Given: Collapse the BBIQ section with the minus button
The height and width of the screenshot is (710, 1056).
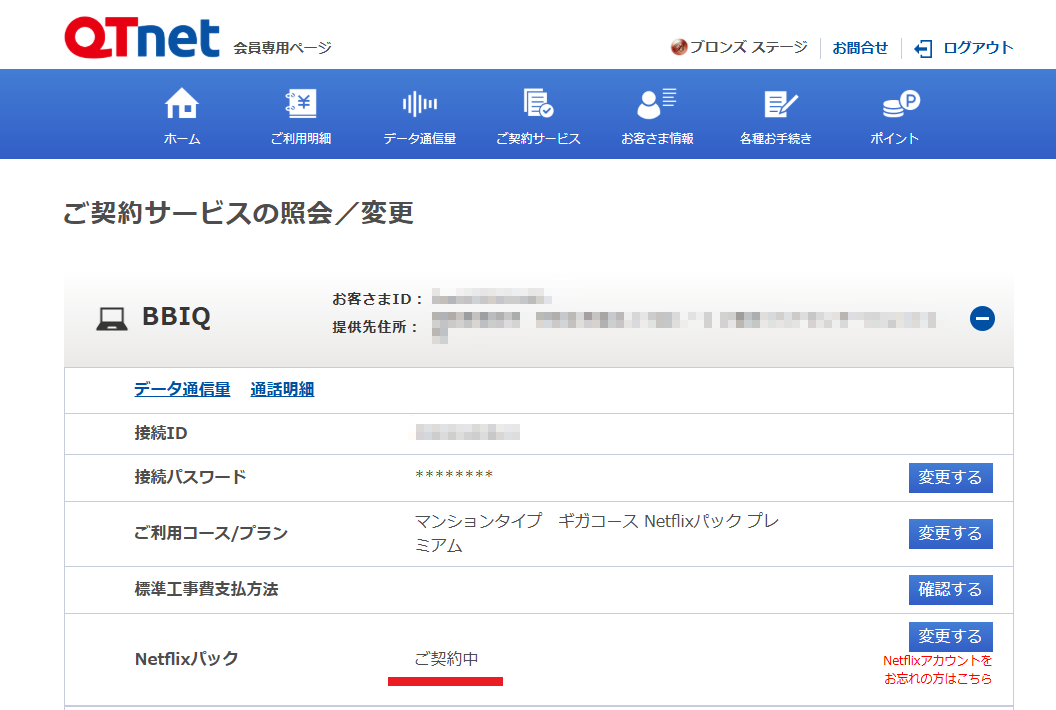Looking at the screenshot, I should (x=982, y=319).
